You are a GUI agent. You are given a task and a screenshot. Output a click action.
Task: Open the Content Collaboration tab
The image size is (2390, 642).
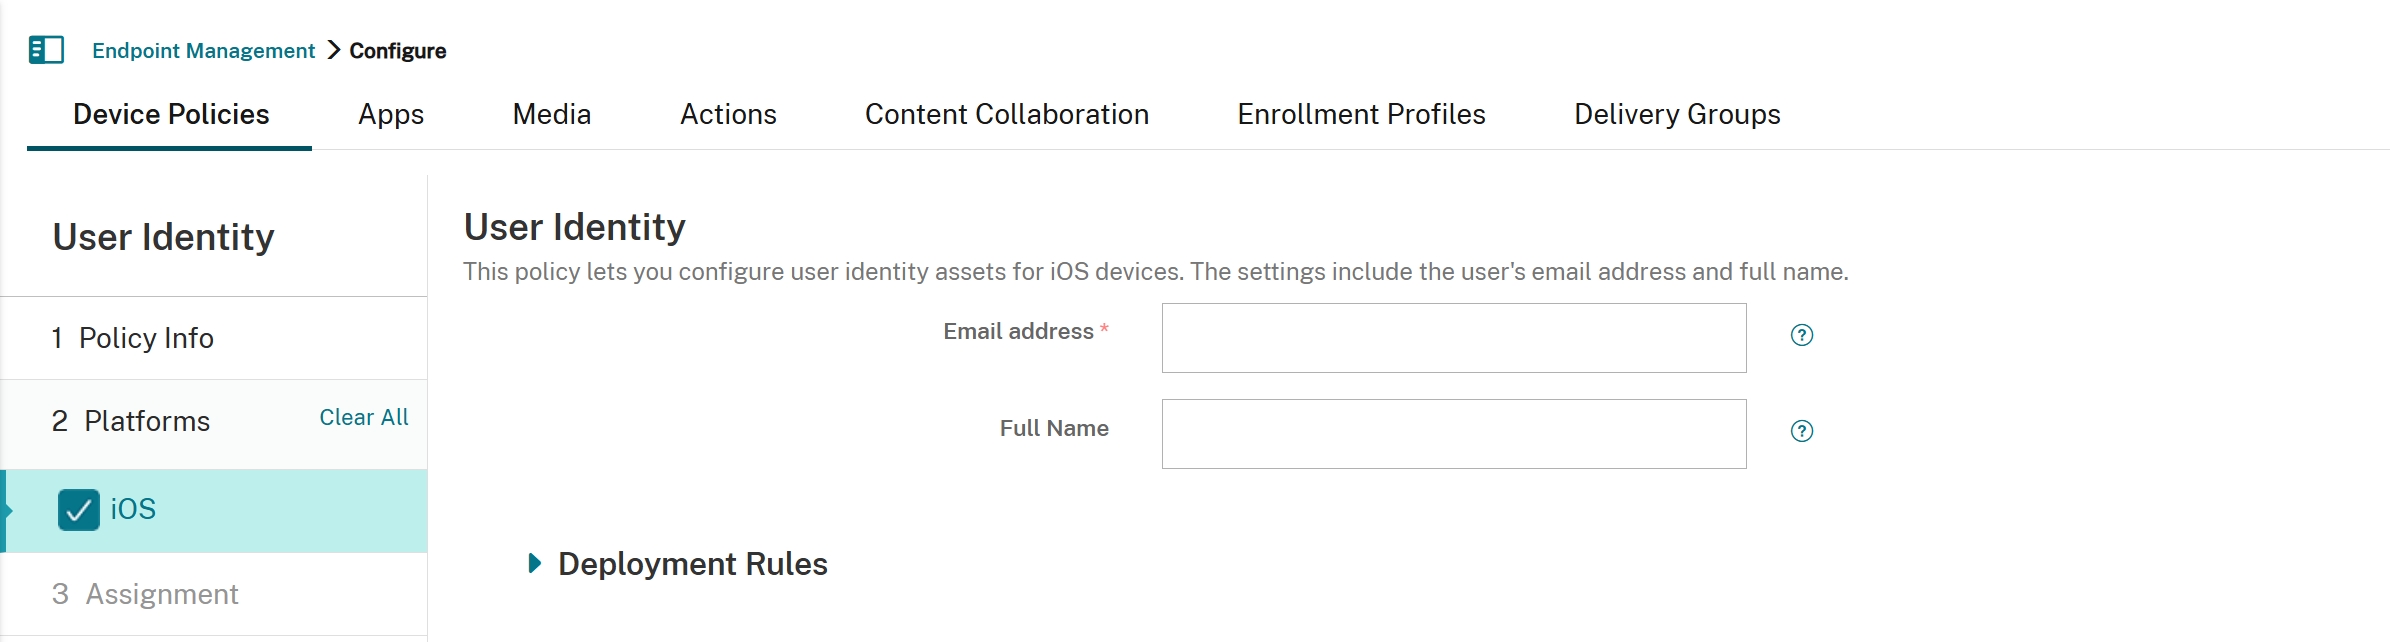[x=1008, y=115]
